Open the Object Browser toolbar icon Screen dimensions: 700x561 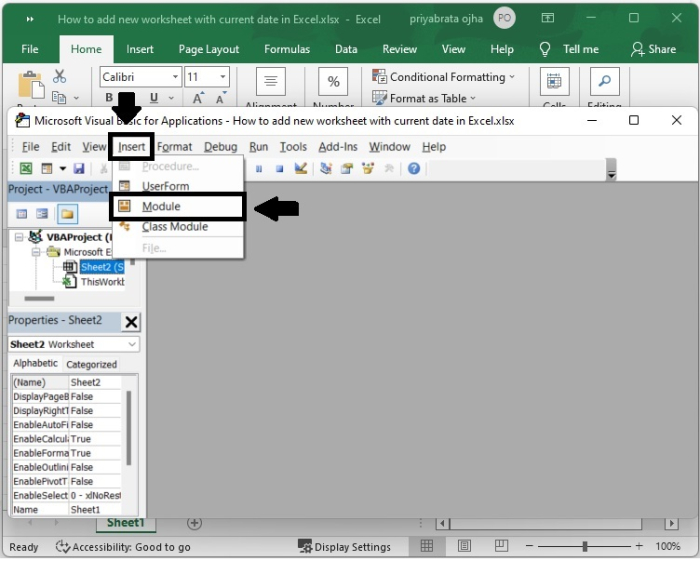click(368, 168)
